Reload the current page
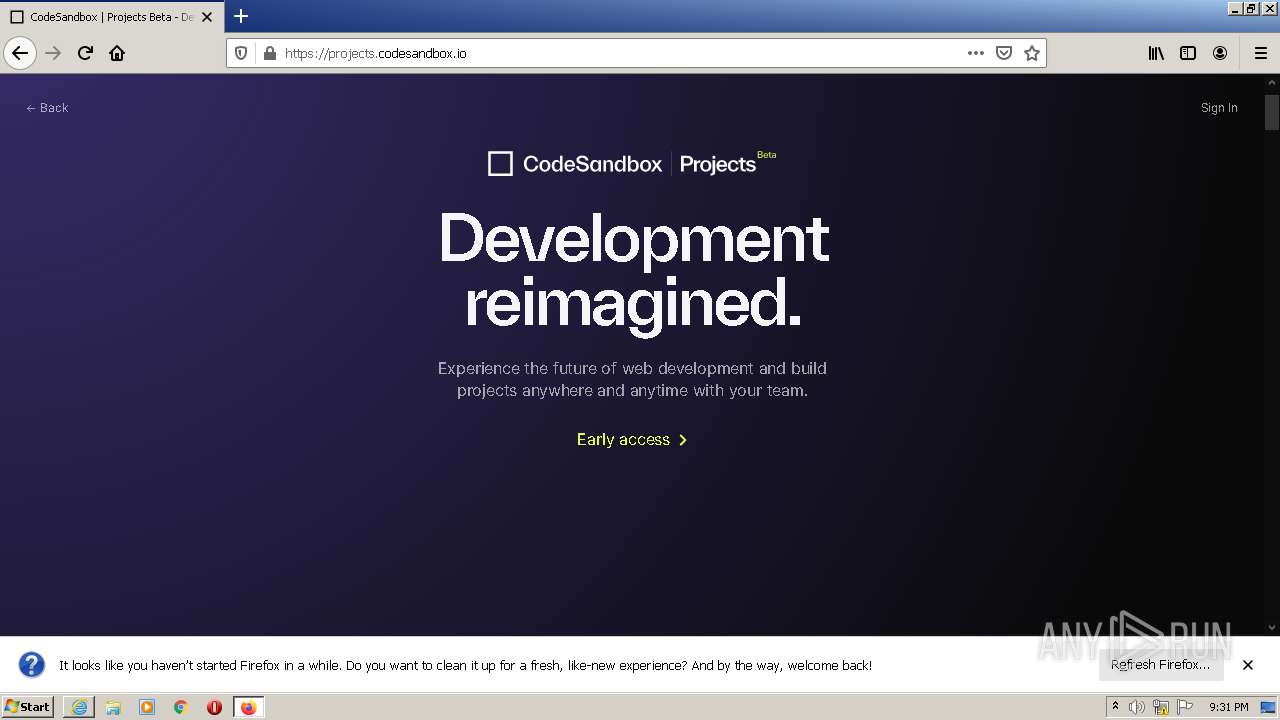 point(85,53)
